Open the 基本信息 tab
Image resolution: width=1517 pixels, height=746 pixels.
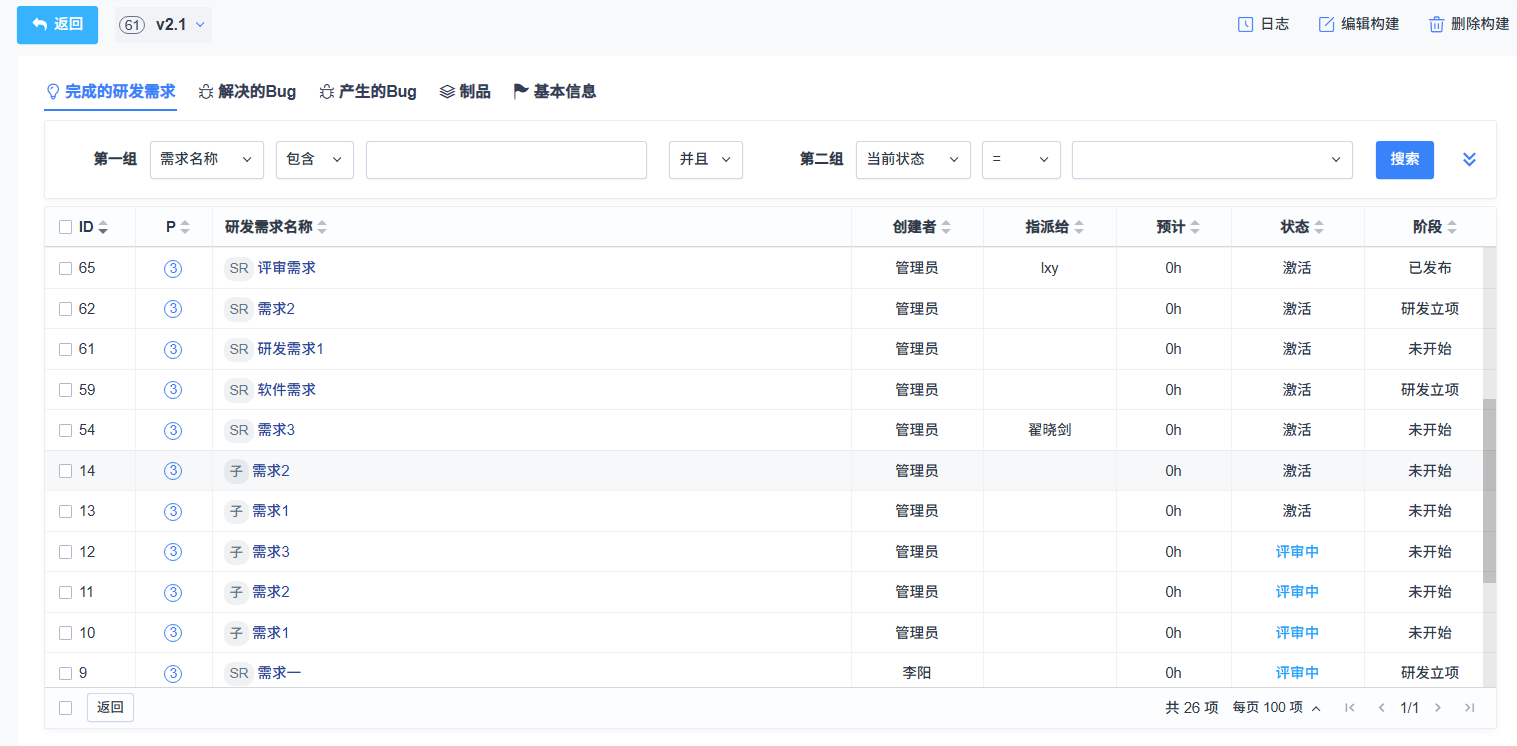(555, 92)
